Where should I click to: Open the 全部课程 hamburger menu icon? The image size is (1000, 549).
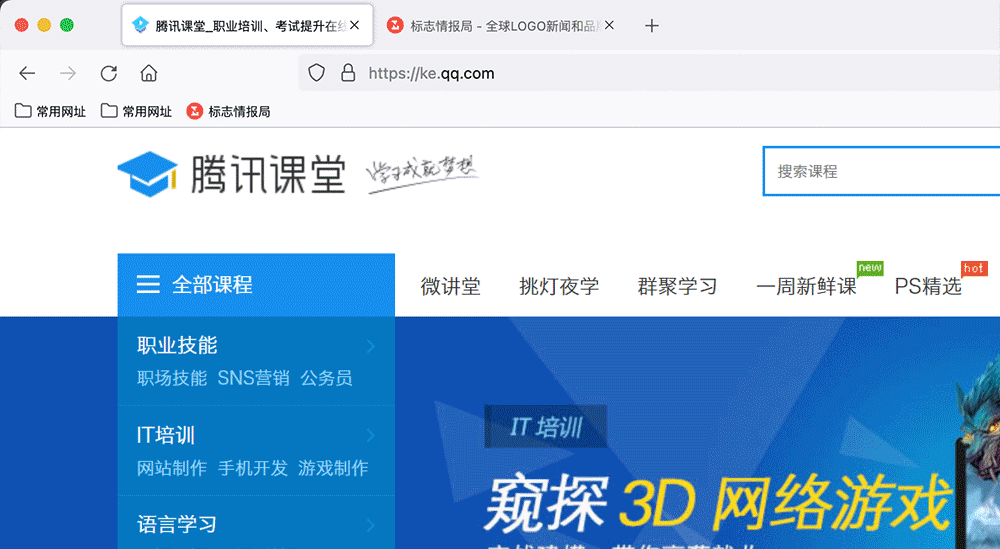(x=148, y=285)
